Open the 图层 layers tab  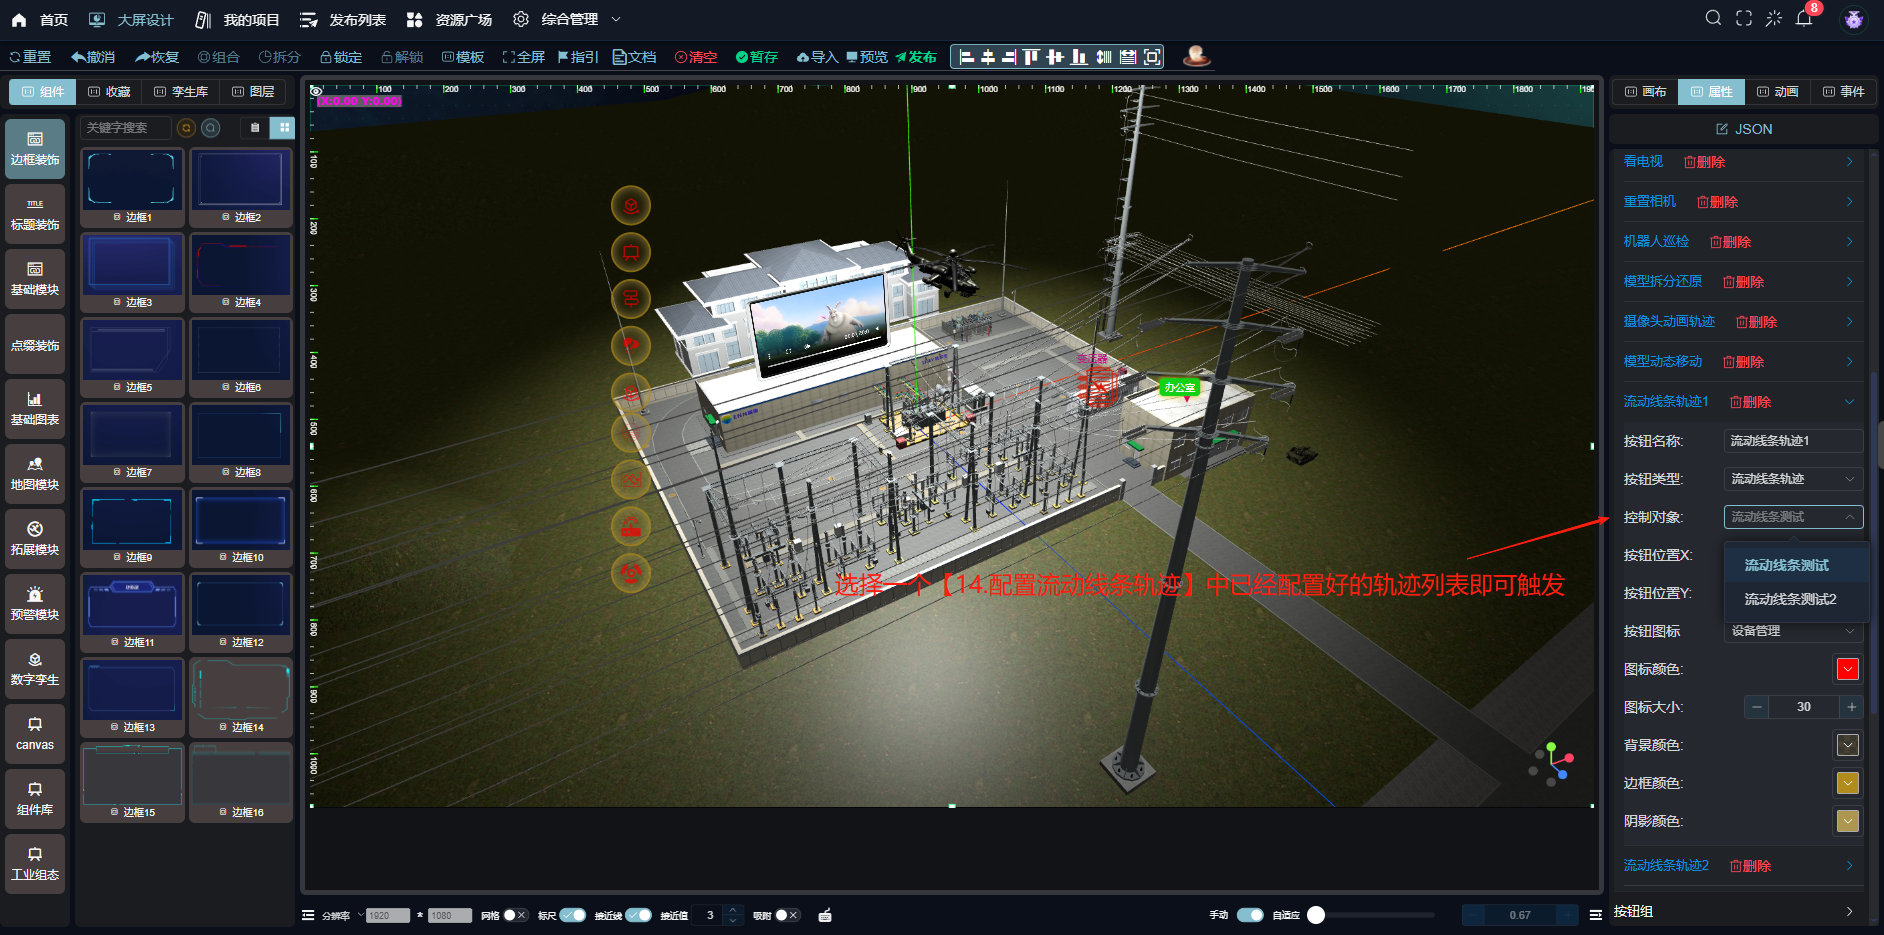coord(253,92)
